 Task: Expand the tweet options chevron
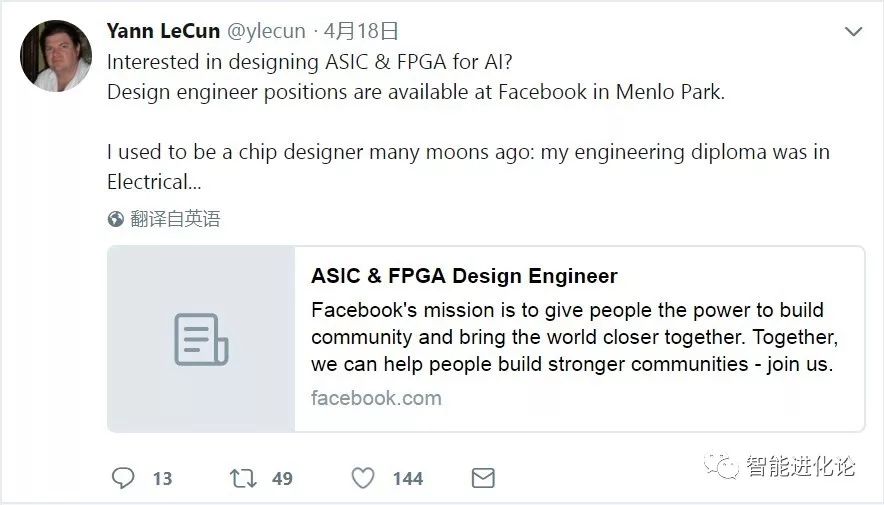pyautogui.click(x=853, y=32)
